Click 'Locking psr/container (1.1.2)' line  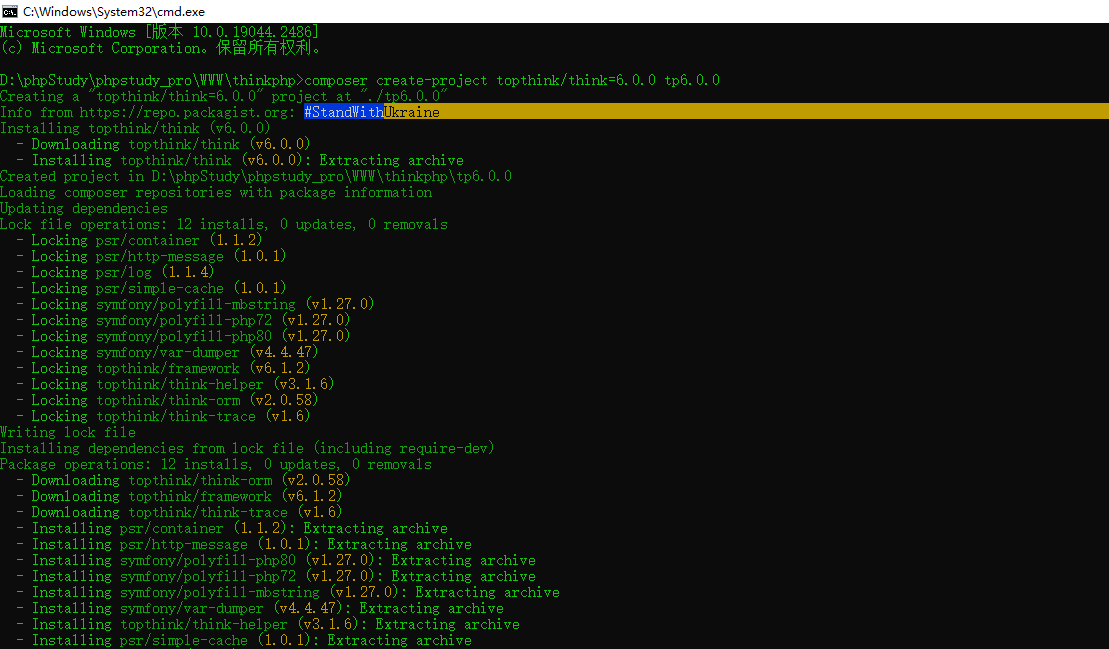point(139,240)
